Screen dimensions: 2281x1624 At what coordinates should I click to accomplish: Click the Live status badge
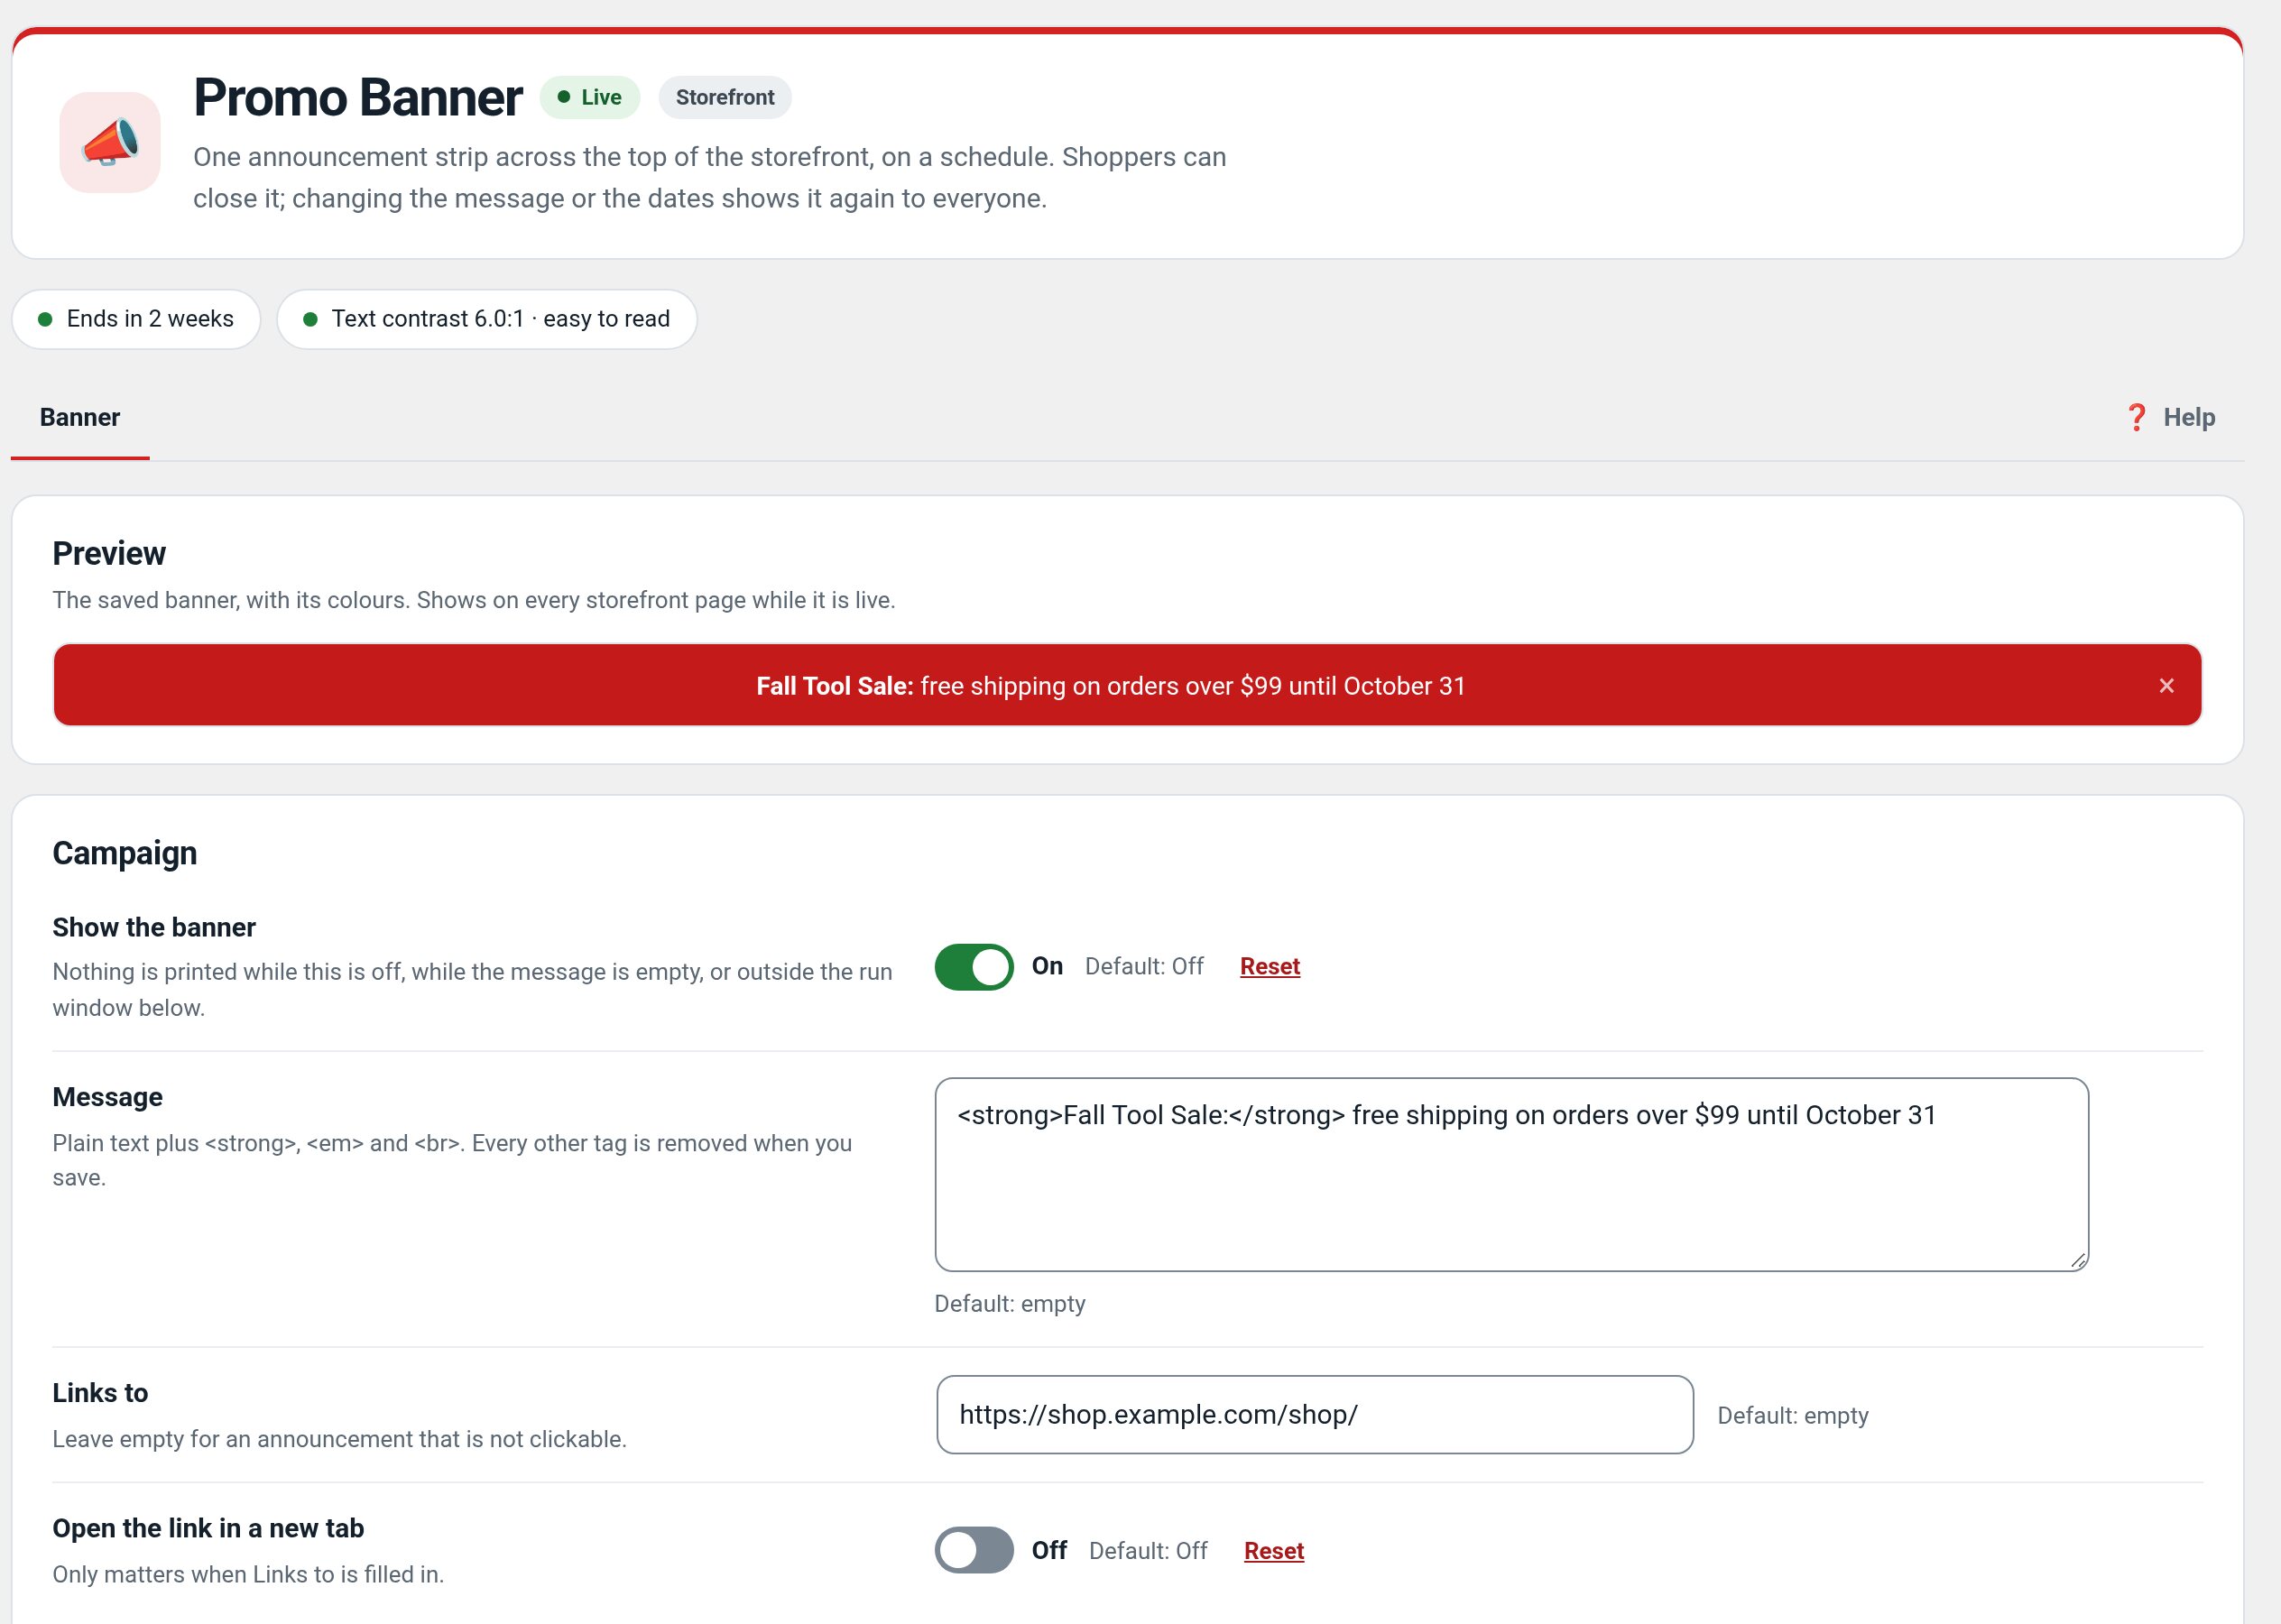(590, 97)
